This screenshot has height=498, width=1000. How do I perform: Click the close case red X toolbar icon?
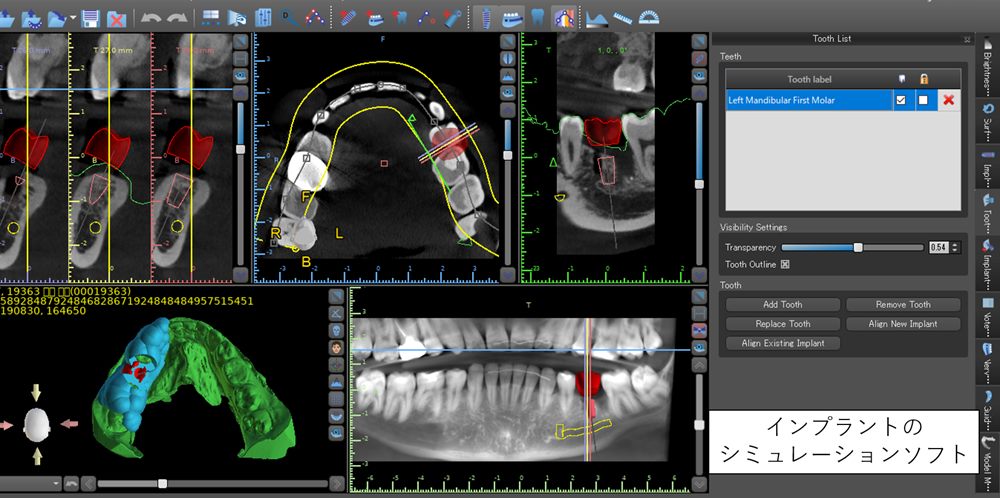click(117, 18)
